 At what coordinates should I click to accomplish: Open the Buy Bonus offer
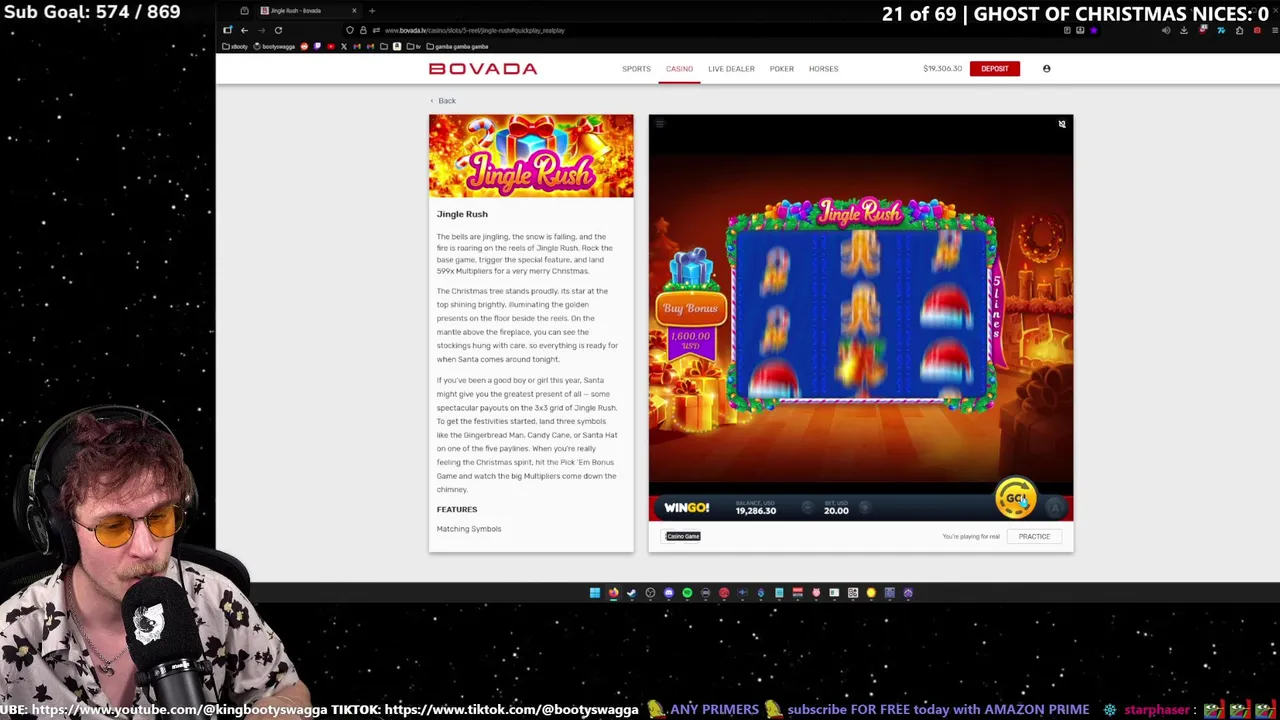[690, 308]
